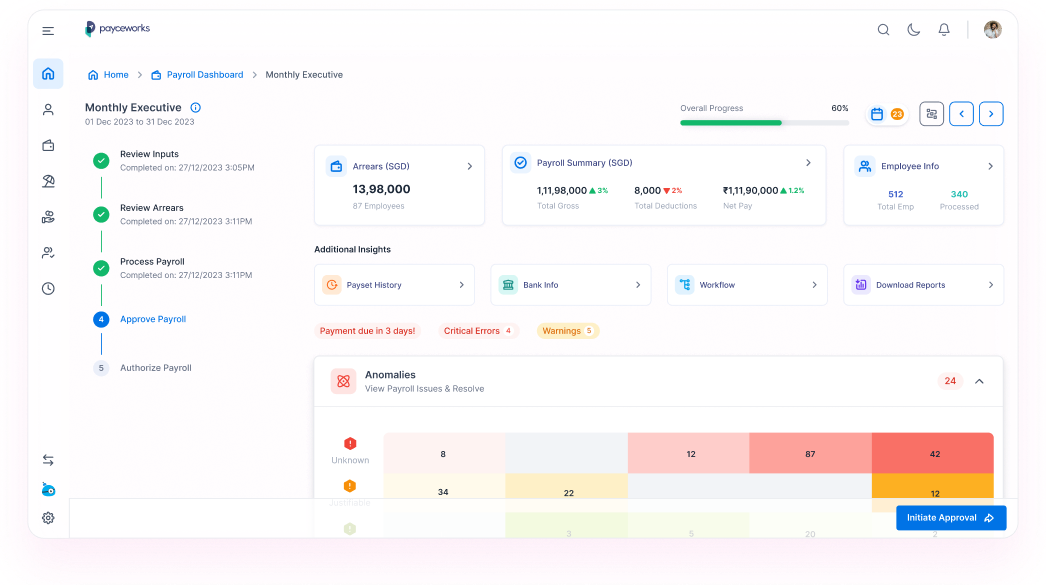
Task: Open the notifications bell
Action: [943, 29]
